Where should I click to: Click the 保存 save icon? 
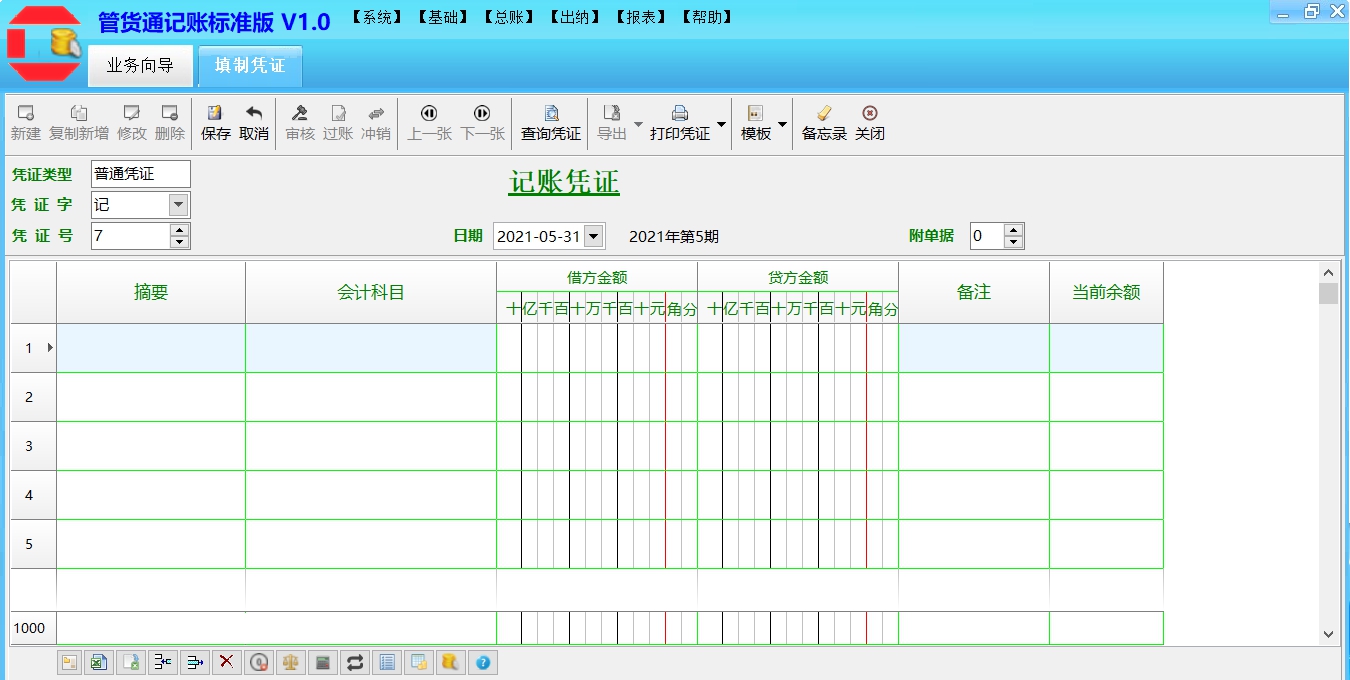click(x=216, y=122)
